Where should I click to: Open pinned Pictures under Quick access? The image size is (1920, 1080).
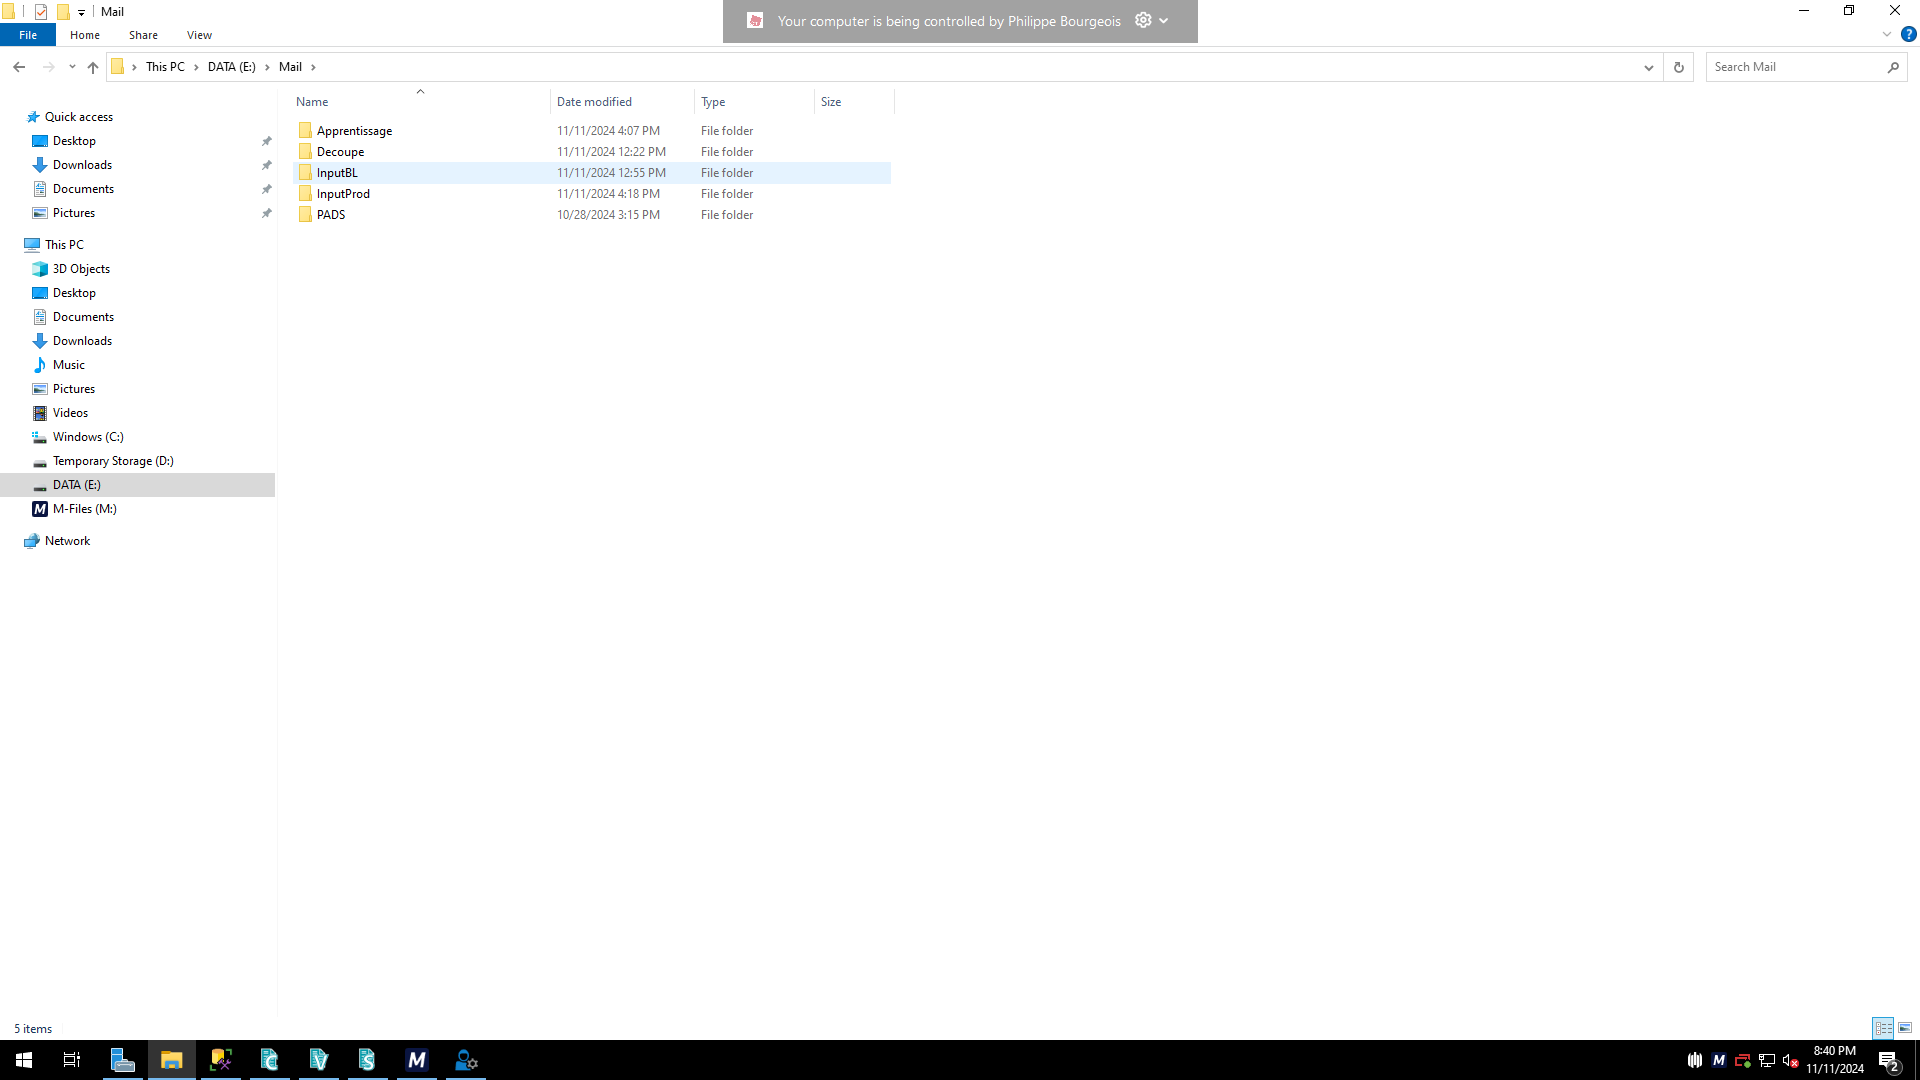click(x=74, y=213)
